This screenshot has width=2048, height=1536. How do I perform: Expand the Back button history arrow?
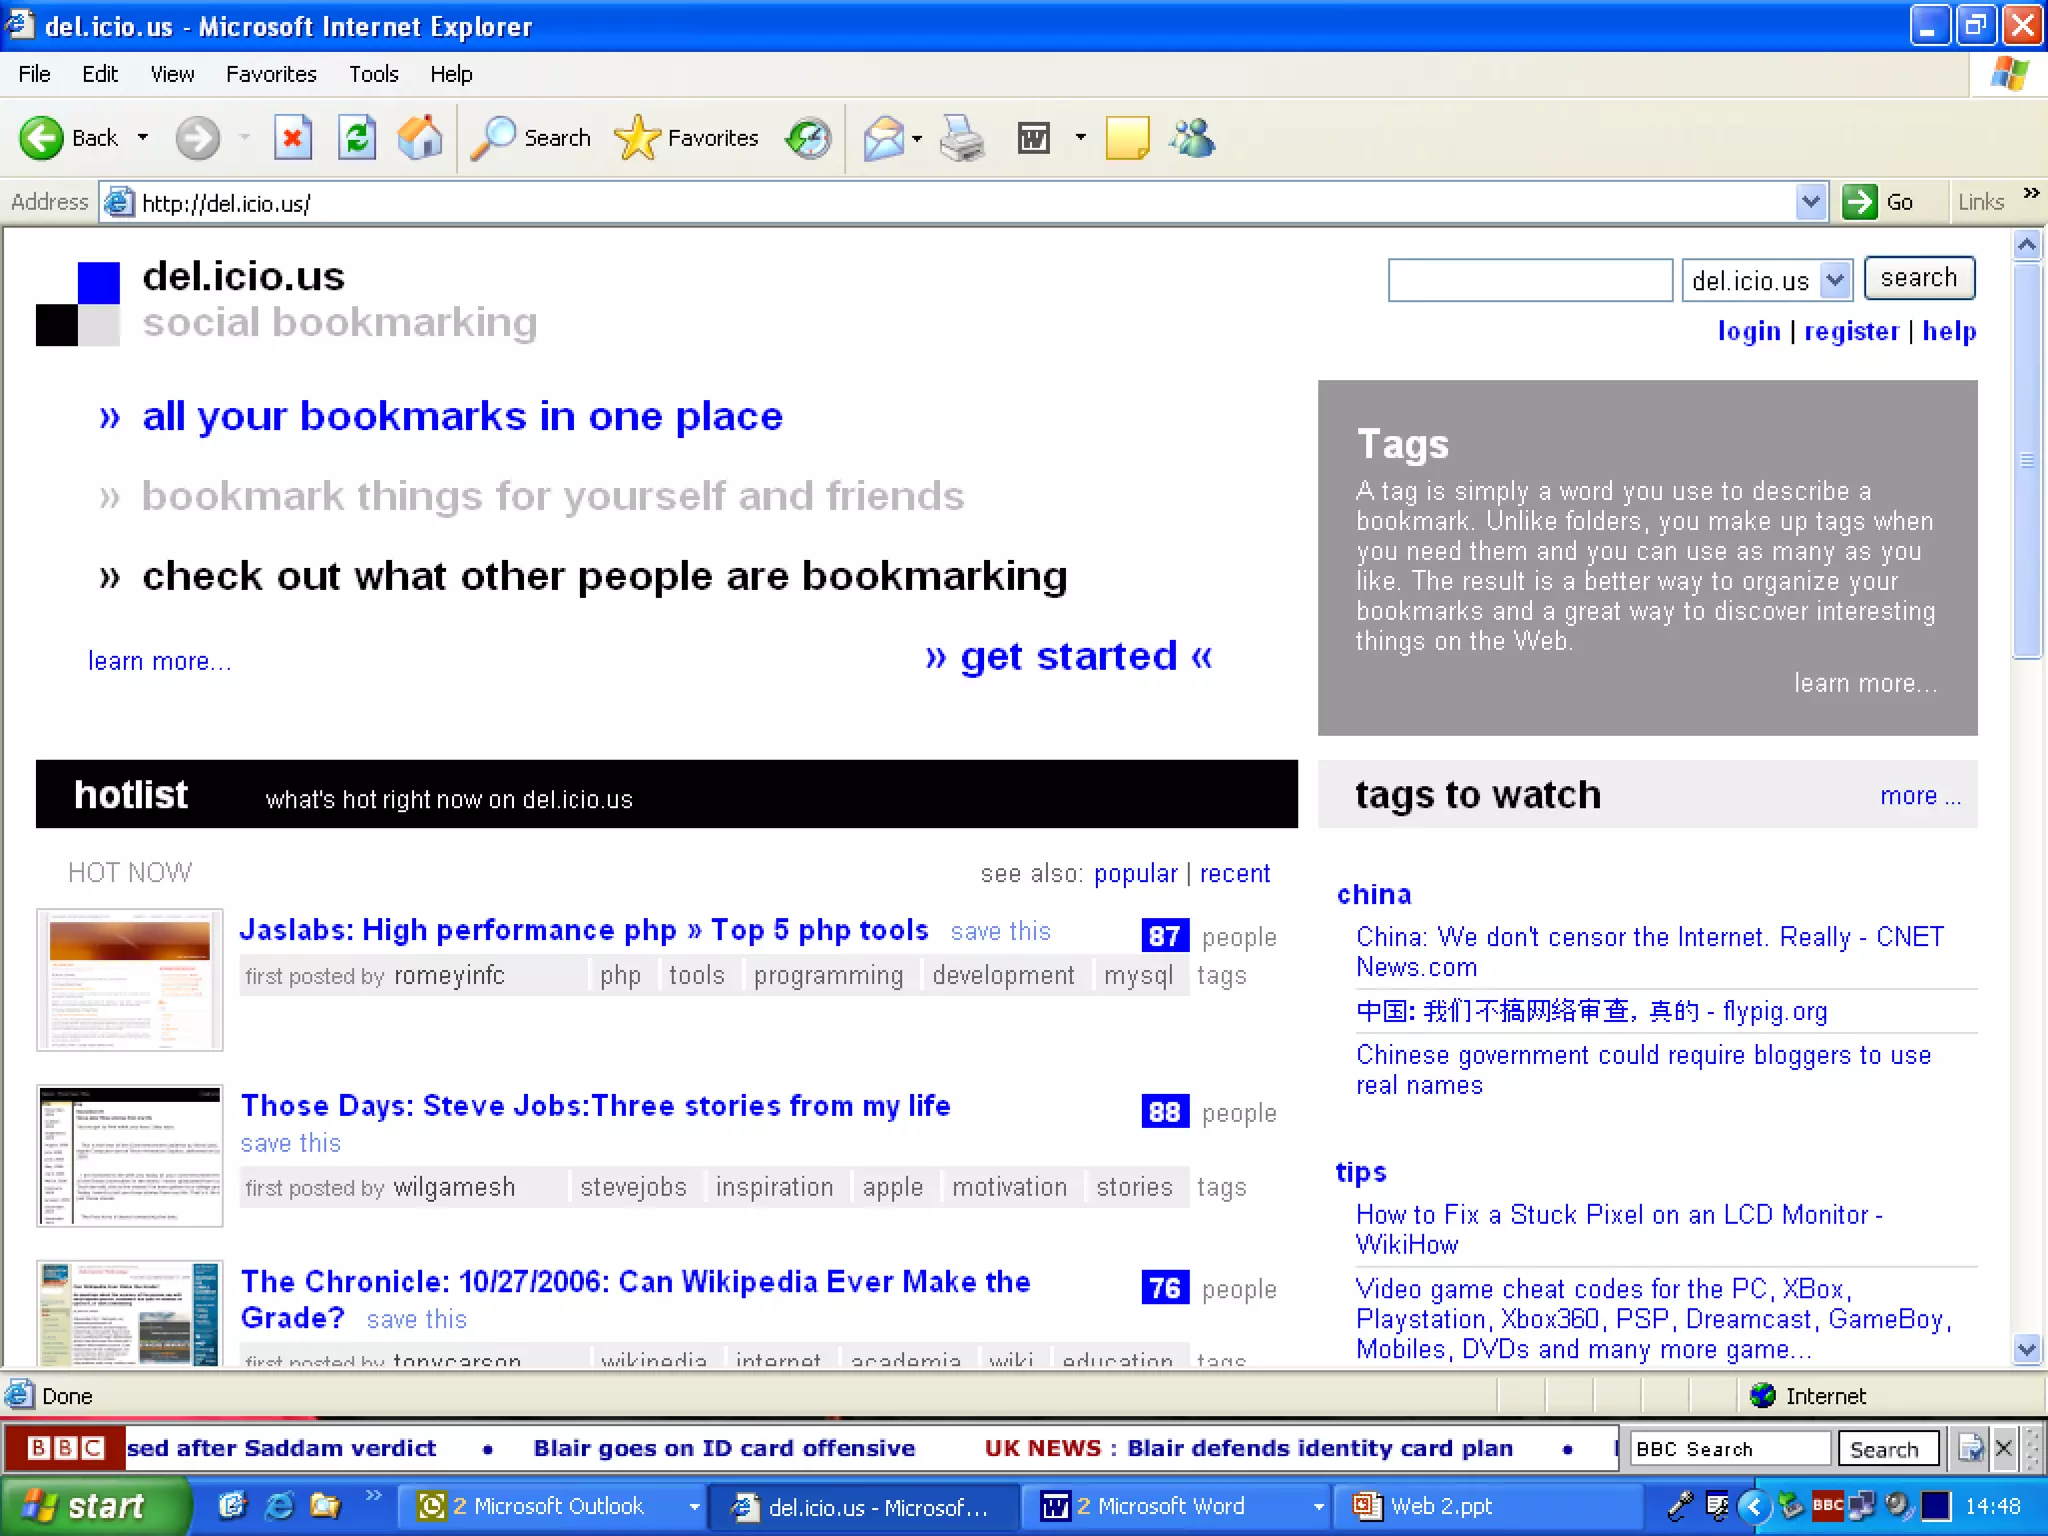coord(143,138)
